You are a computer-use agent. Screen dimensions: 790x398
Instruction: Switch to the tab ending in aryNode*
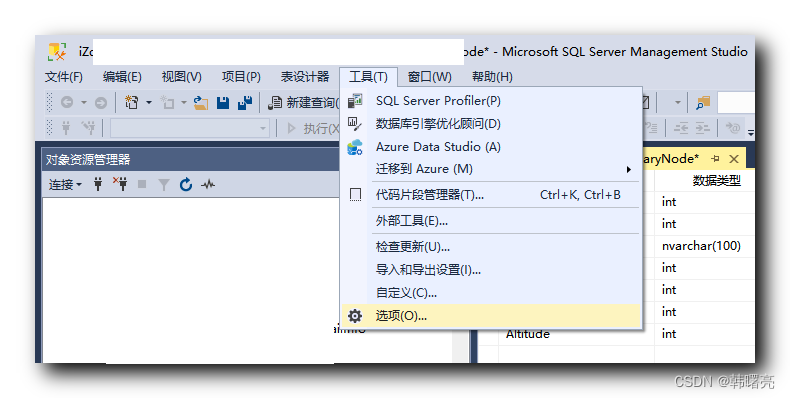[x=671, y=159]
